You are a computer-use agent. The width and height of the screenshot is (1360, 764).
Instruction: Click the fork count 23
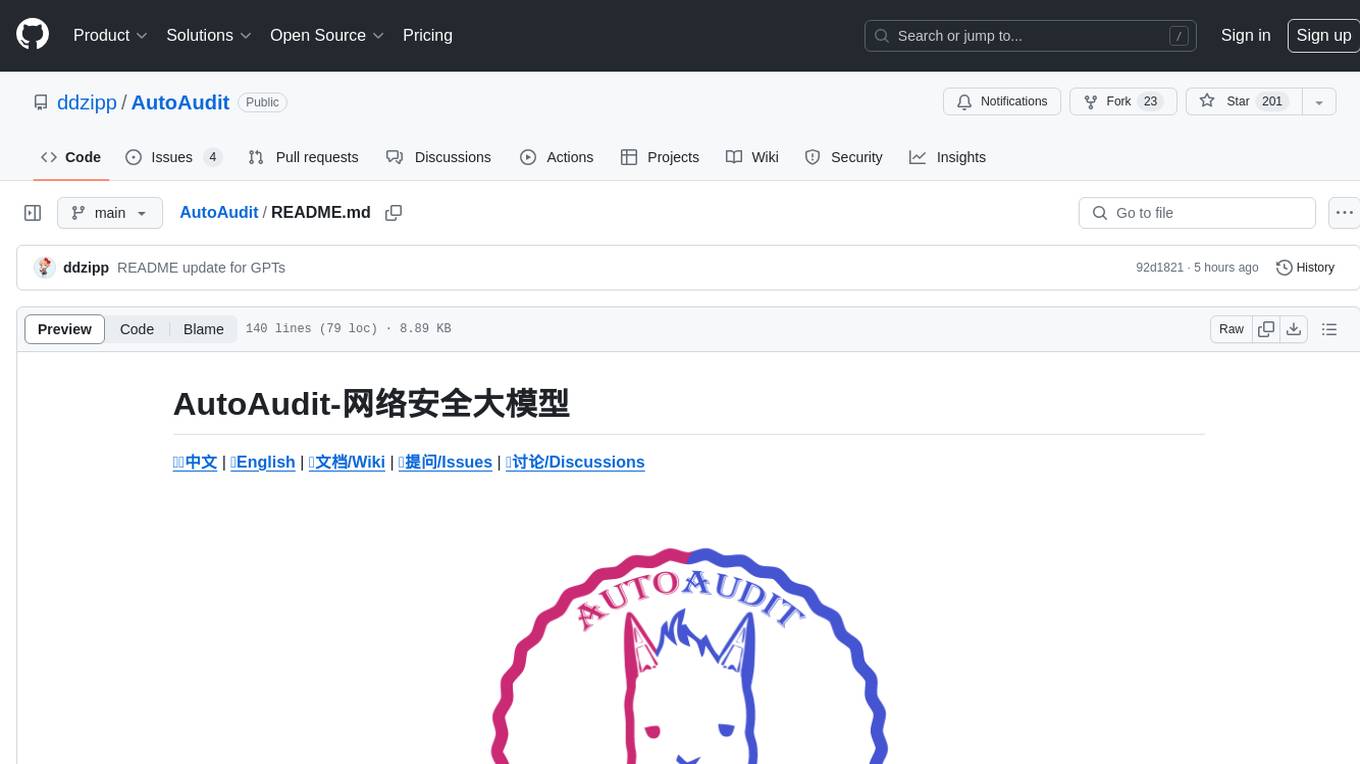click(1150, 102)
